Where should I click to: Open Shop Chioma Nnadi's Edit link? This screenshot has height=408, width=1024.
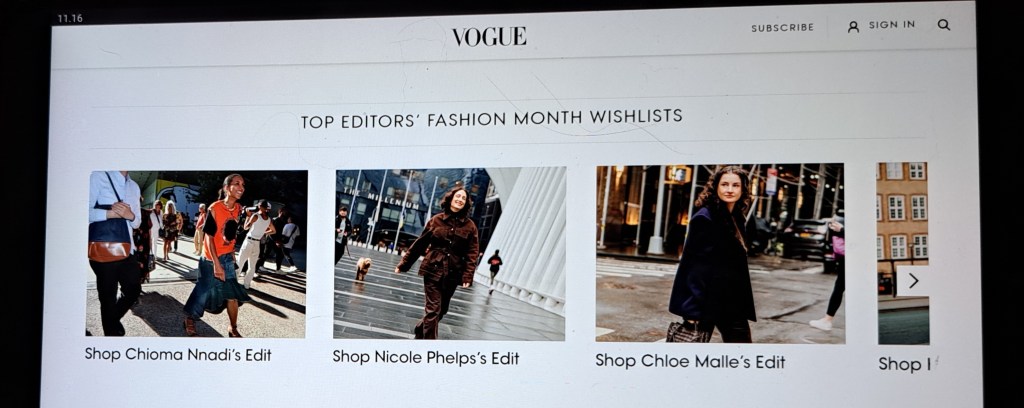click(178, 354)
